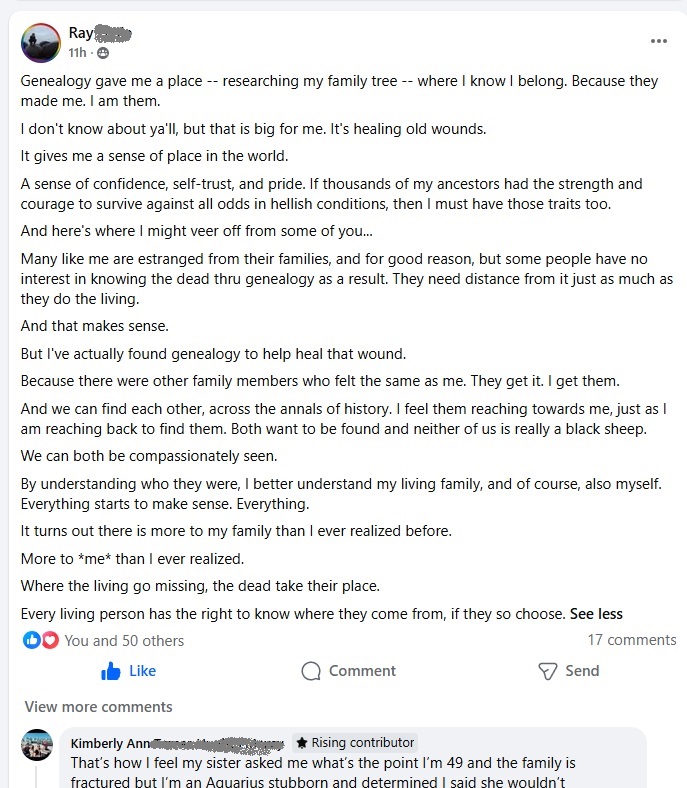Open the blue like reaction icon list
The image size is (687, 788).
pyautogui.click(x=32, y=640)
